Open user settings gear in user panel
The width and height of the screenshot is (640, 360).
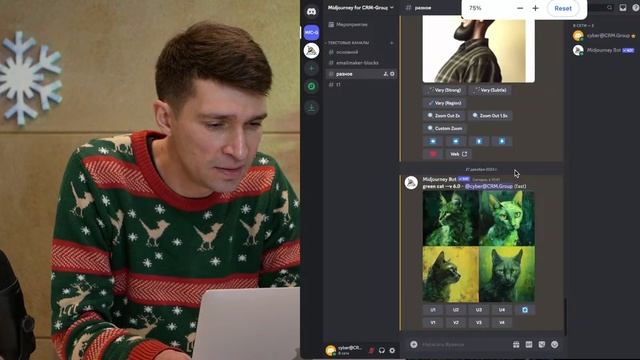click(392, 350)
